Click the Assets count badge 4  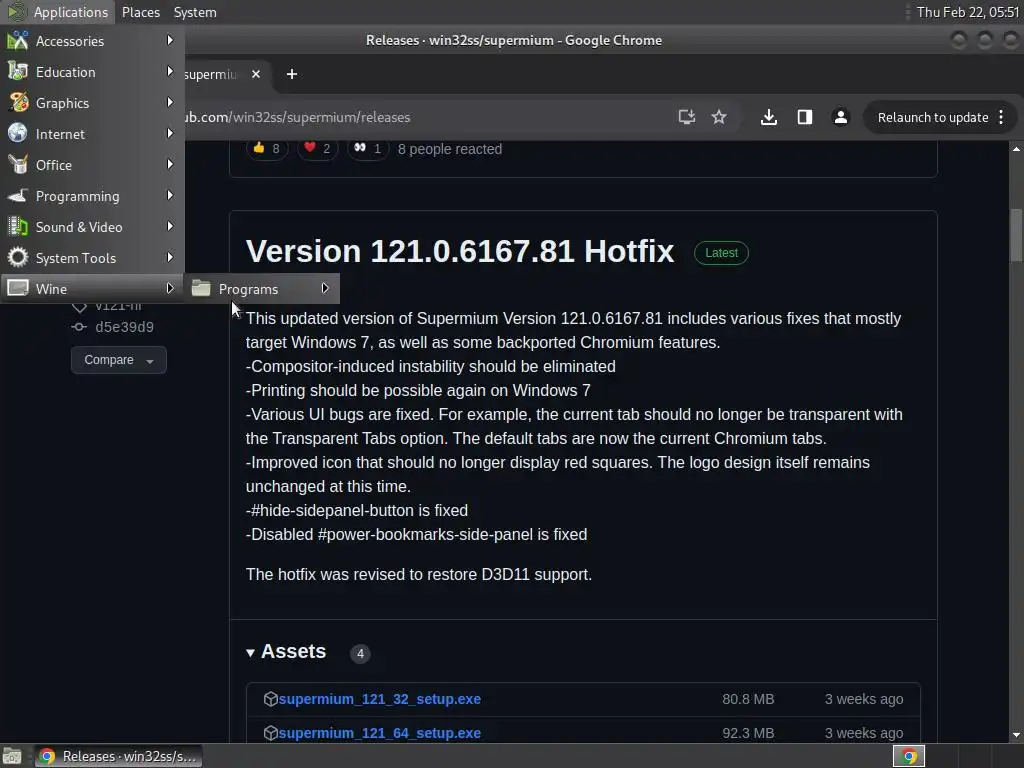[x=360, y=653]
